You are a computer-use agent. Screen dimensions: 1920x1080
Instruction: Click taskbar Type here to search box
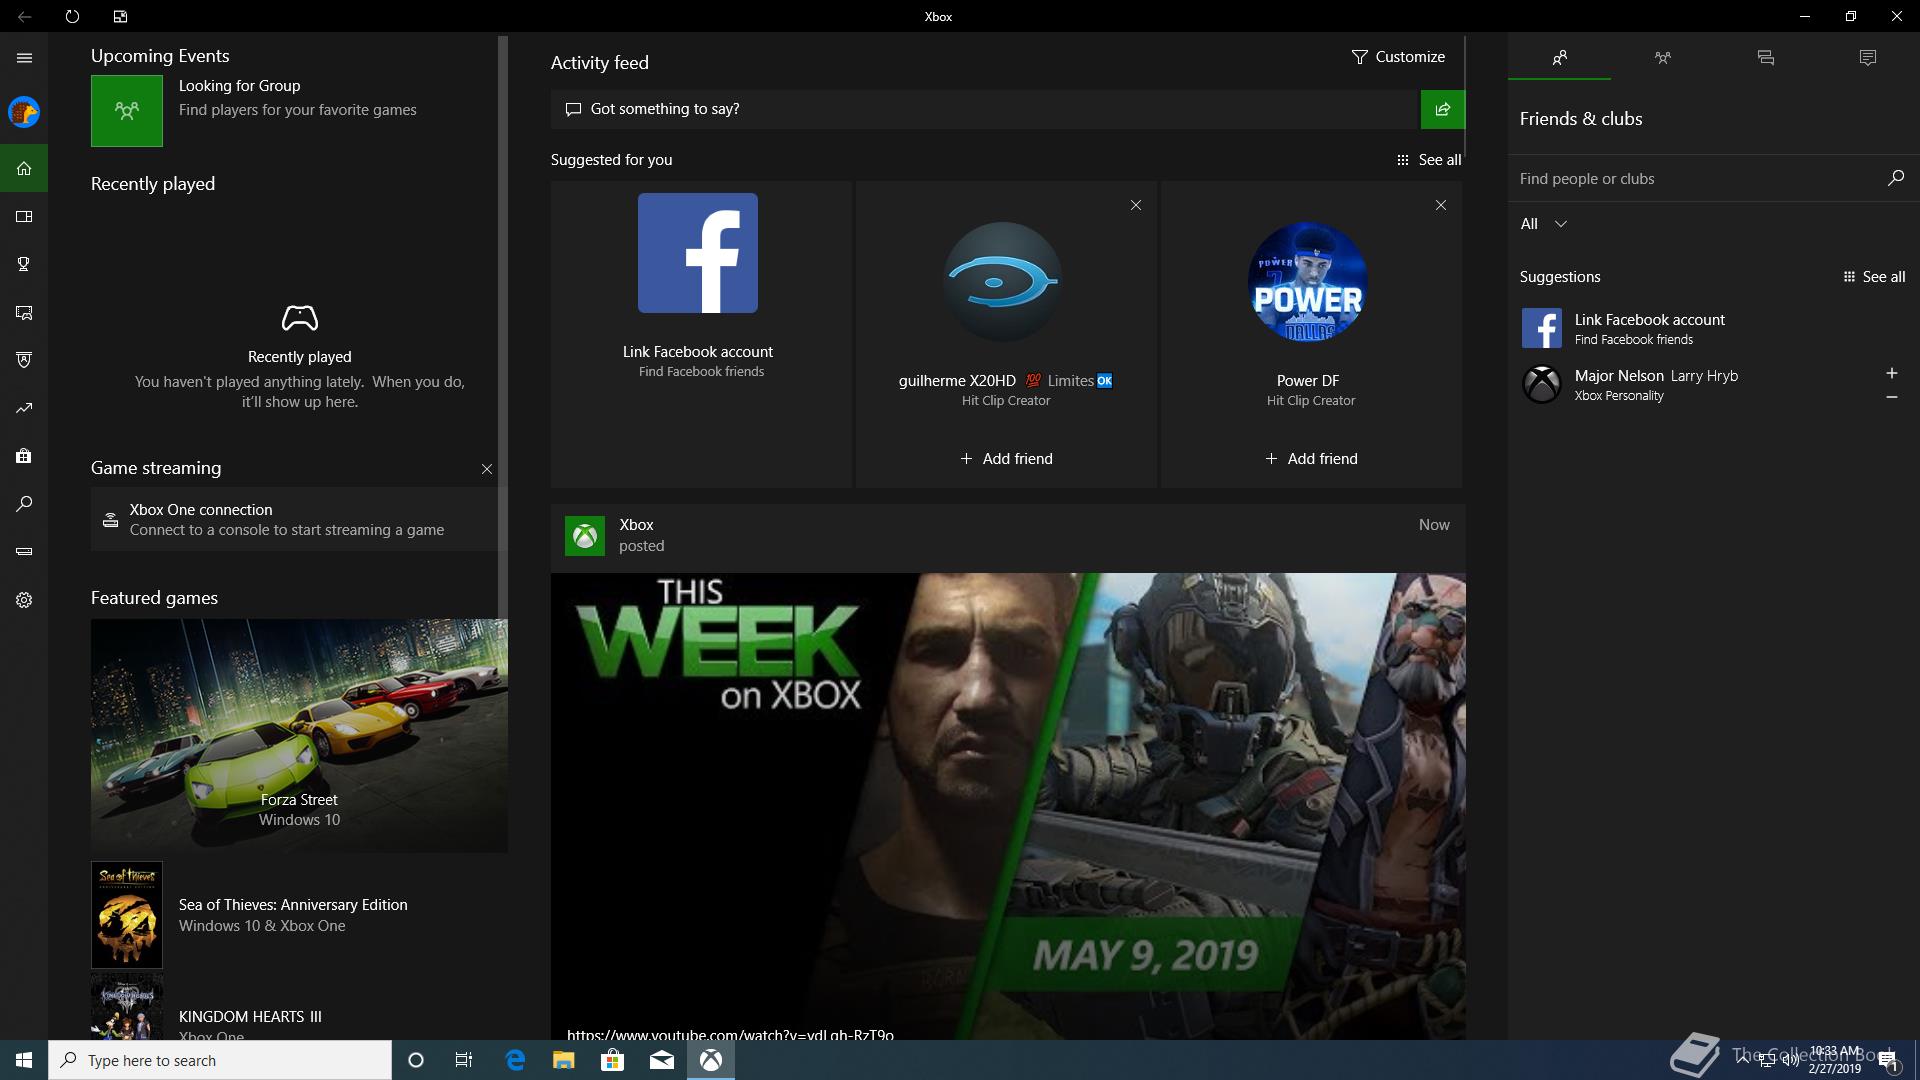pos(220,1060)
